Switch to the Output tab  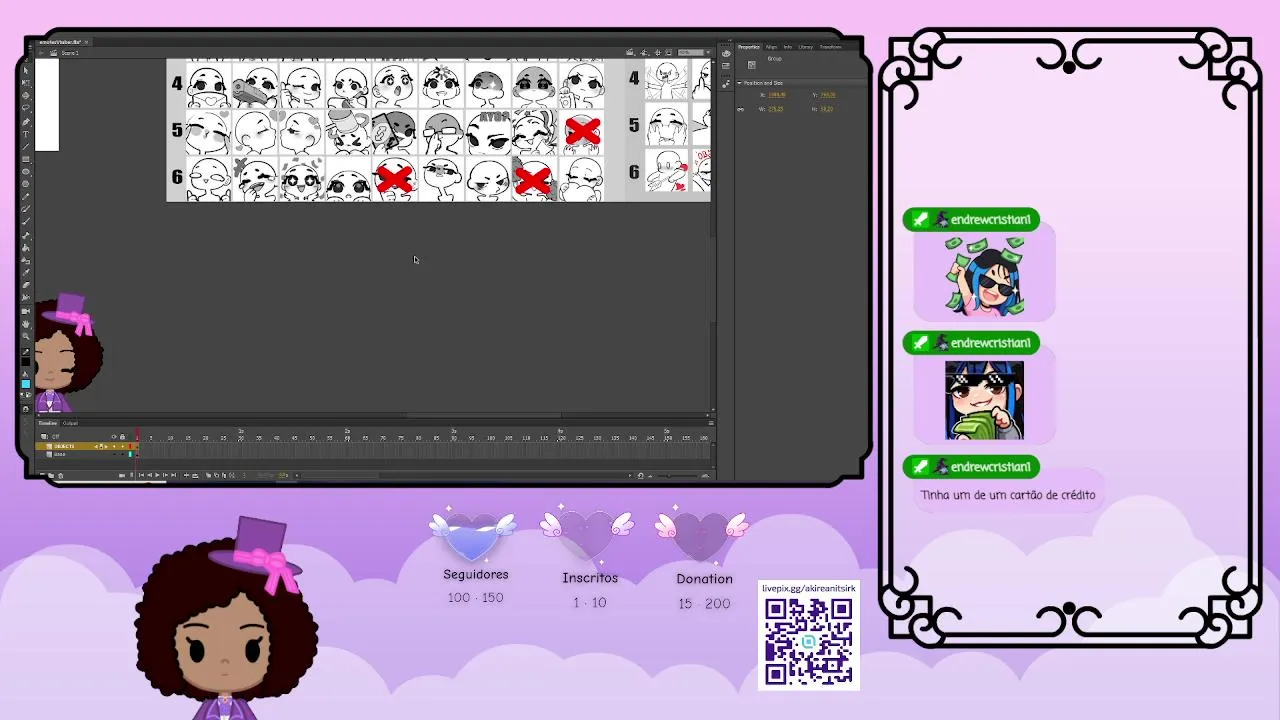click(x=70, y=423)
